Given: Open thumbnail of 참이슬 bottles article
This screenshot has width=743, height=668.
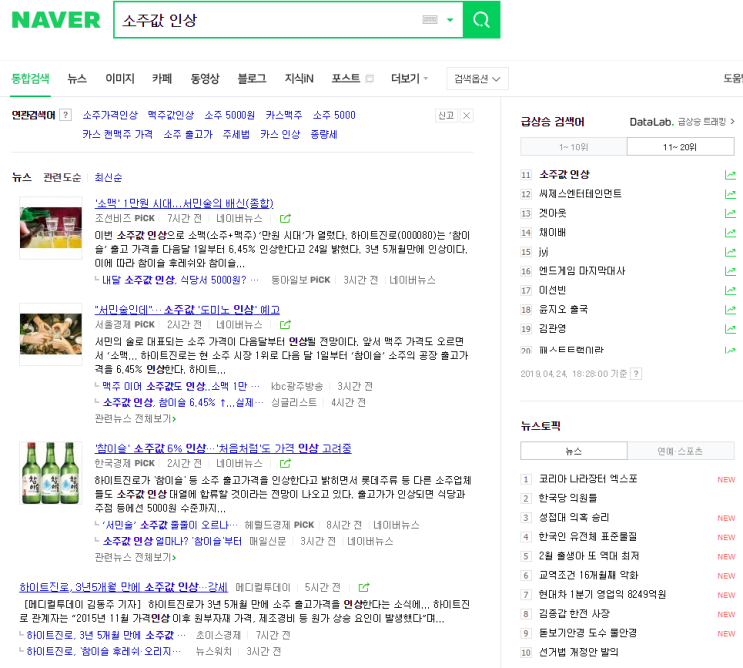Looking at the screenshot, I should coord(51,473).
